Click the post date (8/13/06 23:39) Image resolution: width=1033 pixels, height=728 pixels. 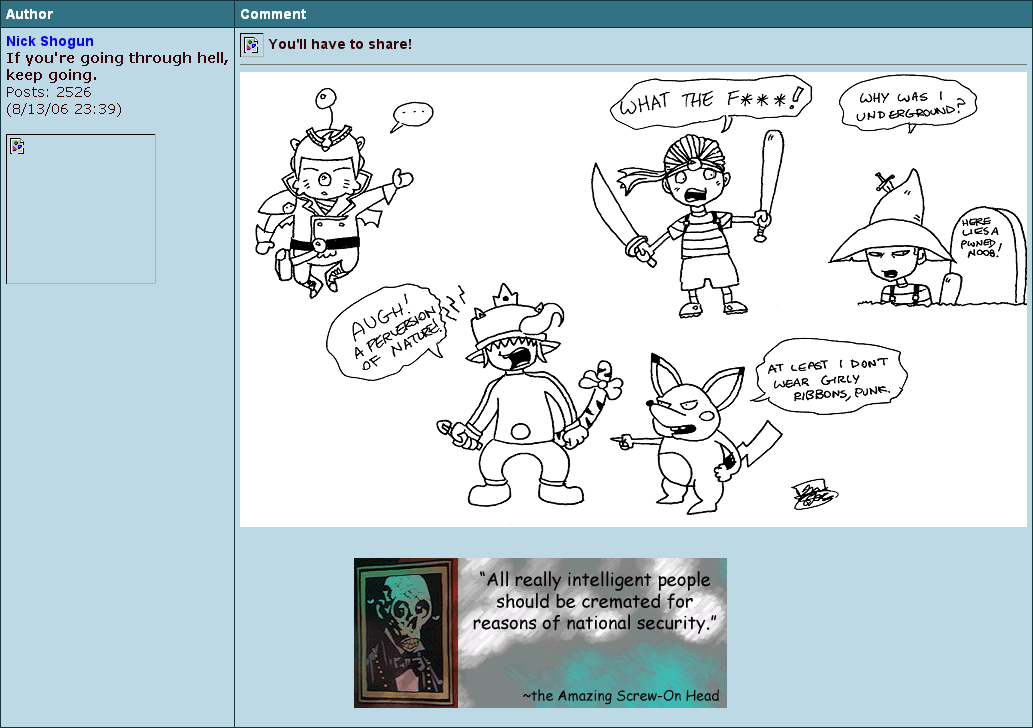click(x=64, y=109)
